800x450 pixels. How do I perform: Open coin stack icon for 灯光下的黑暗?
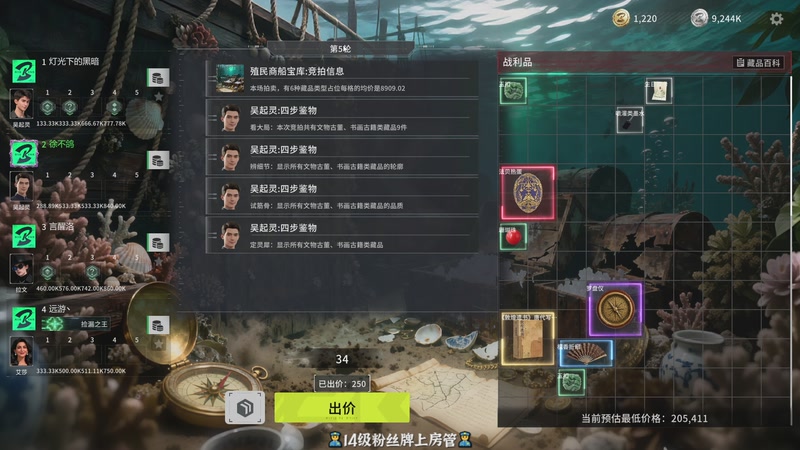tap(158, 78)
